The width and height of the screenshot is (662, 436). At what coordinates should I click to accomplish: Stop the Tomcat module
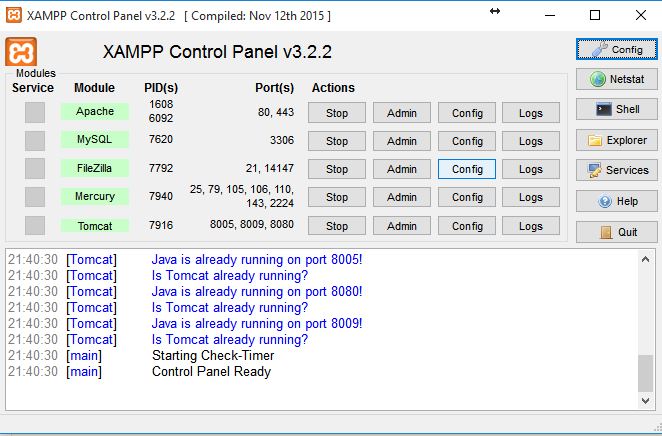(x=336, y=226)
